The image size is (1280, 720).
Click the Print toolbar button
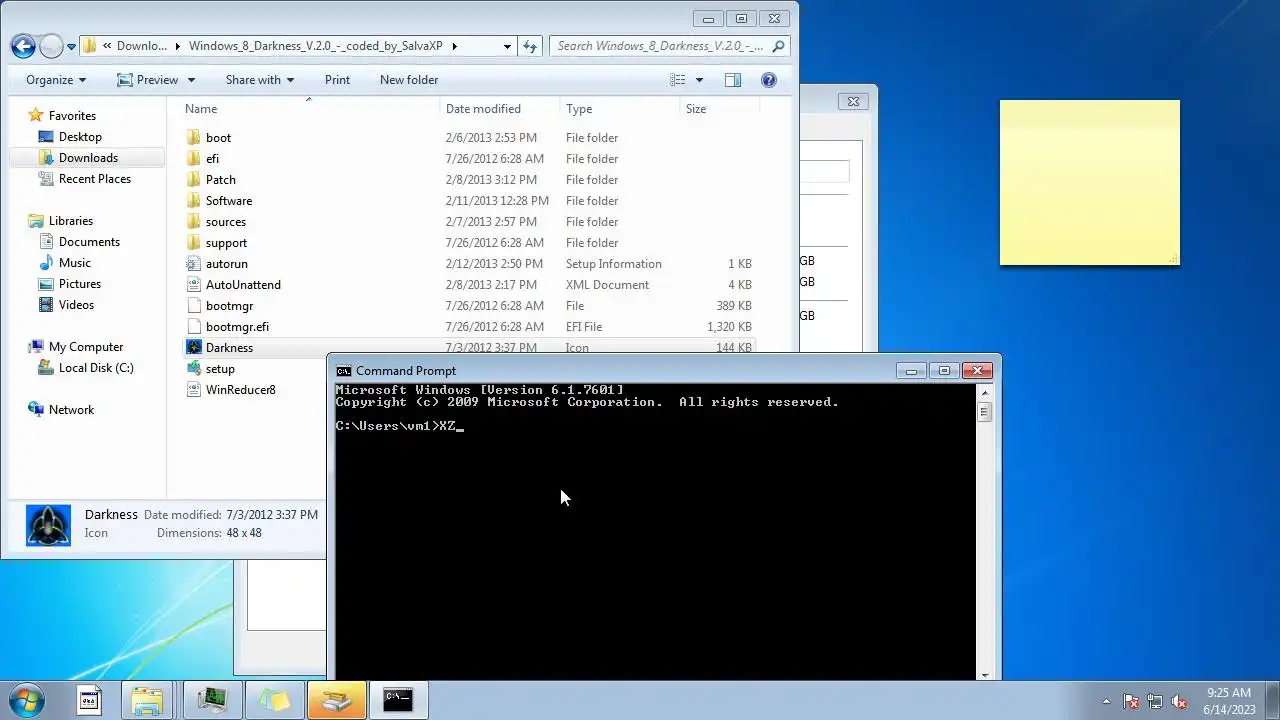(x=337, y=80)
